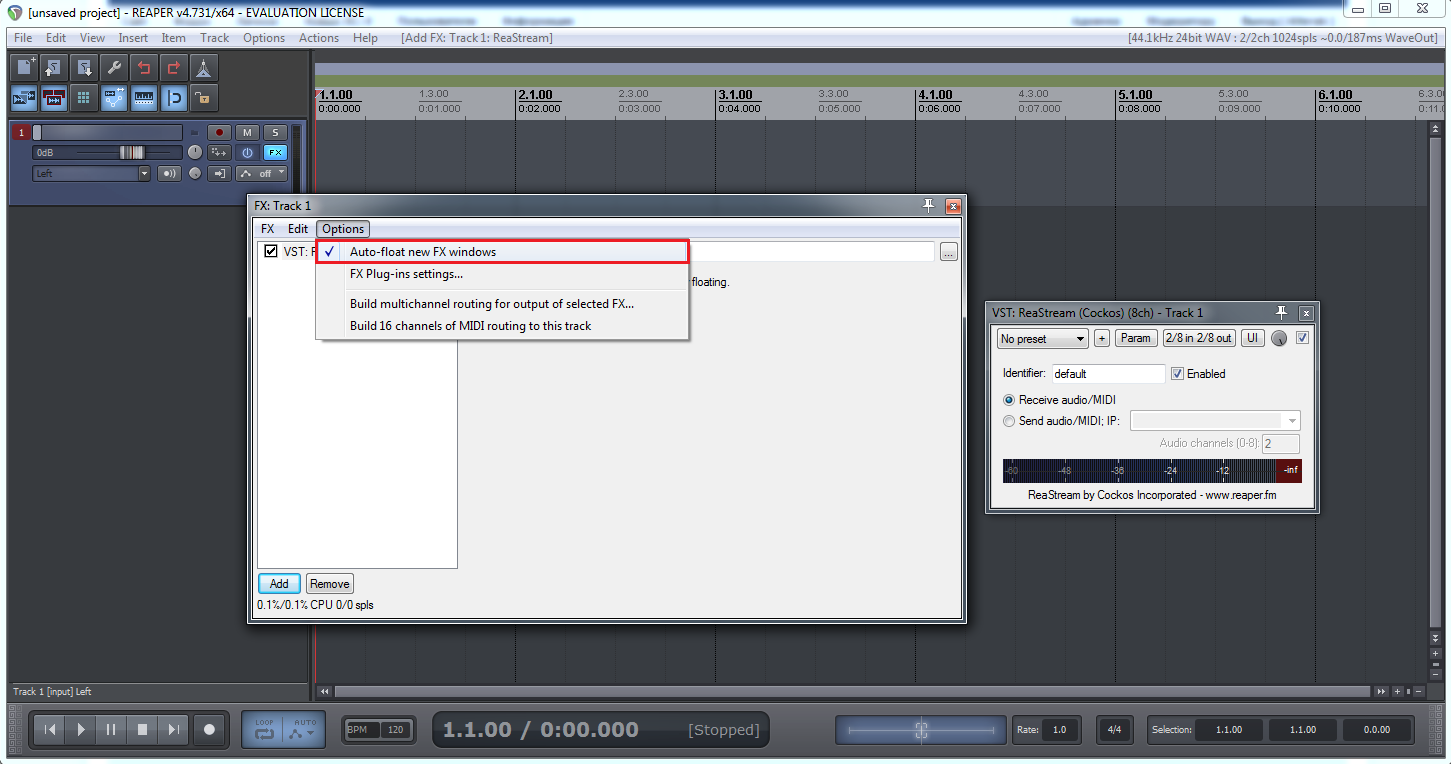Uncheck the ReaStream Enabled checkbox
The width and height of the screenshot is (1451, 764).
pos(1177,374)
